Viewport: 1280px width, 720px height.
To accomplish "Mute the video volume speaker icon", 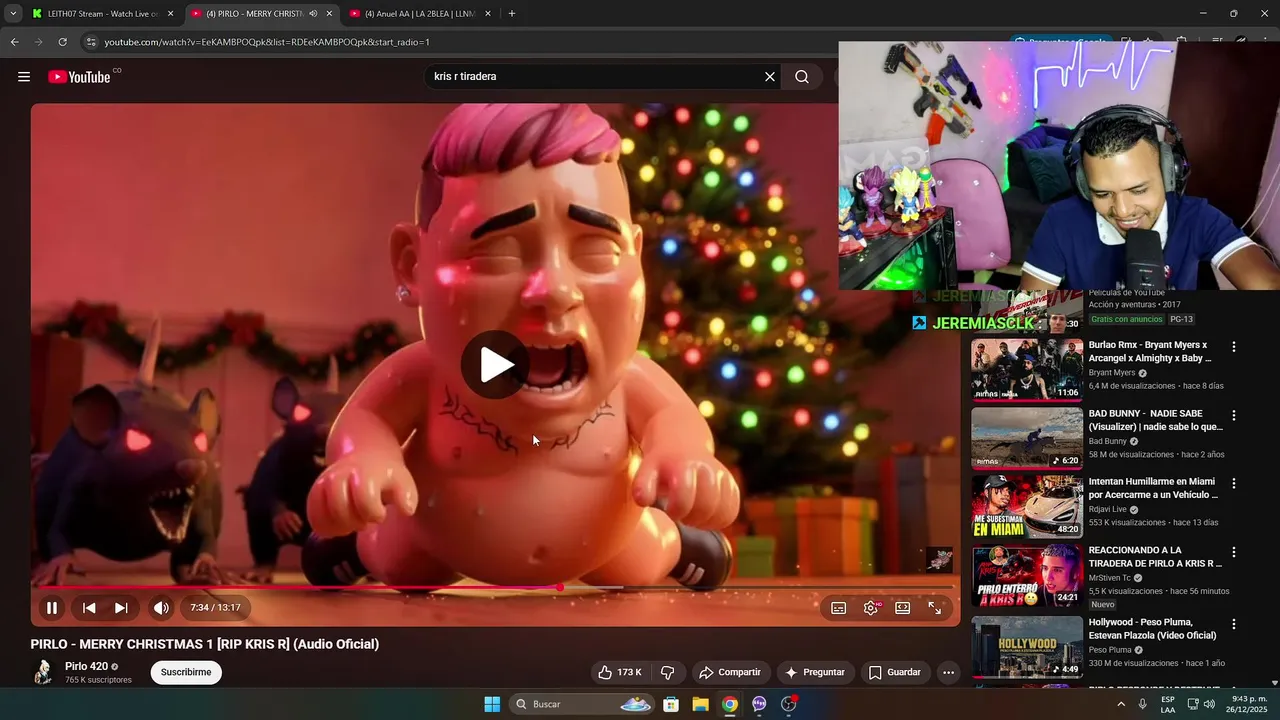I will [x=161, y=607].
